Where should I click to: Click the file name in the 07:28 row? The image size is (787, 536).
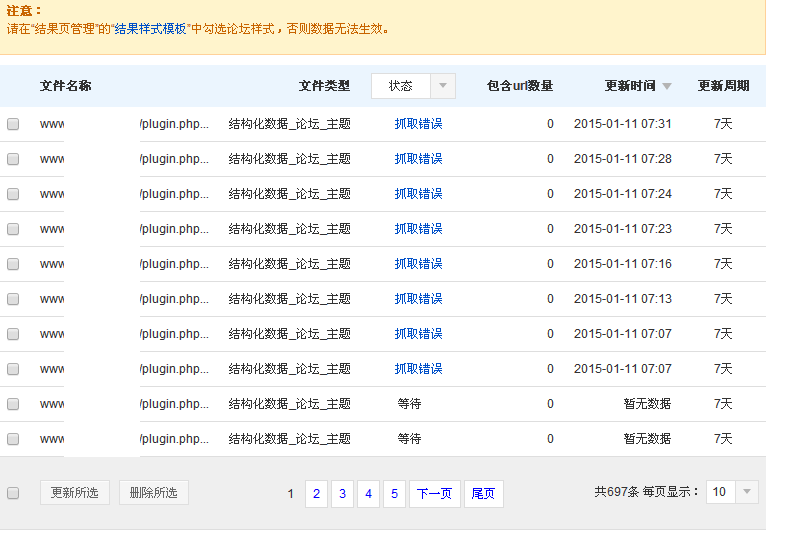point(124,159)
